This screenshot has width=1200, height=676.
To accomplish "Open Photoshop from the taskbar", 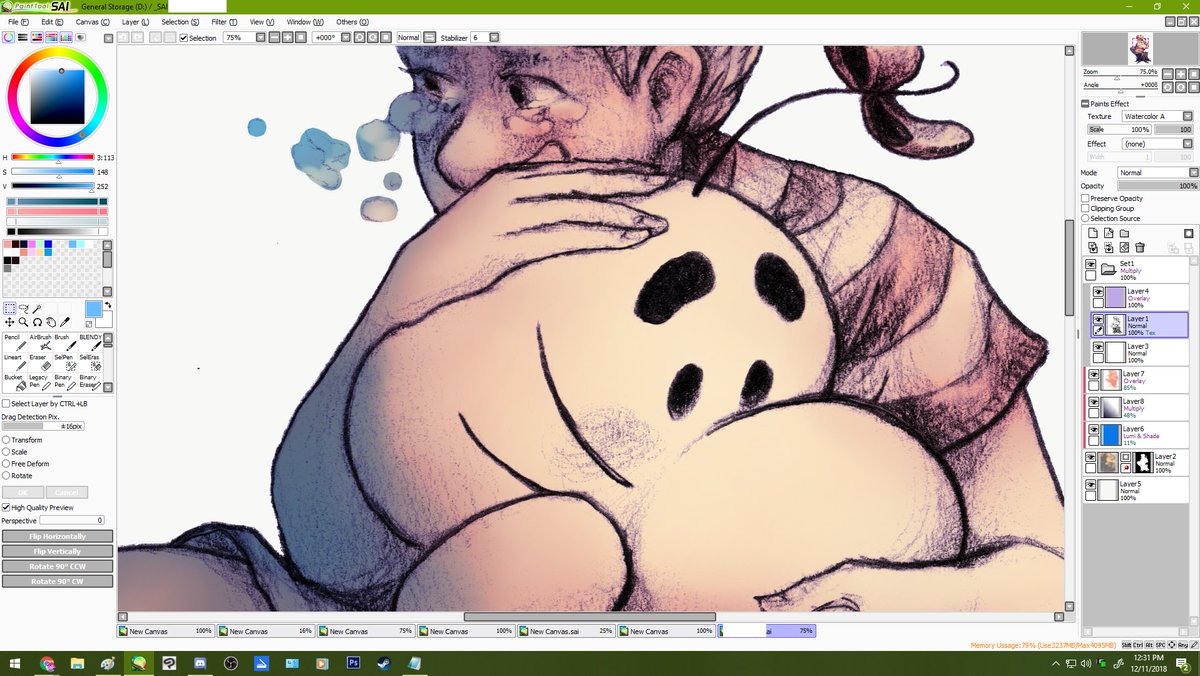I will [x=353, y=663].
